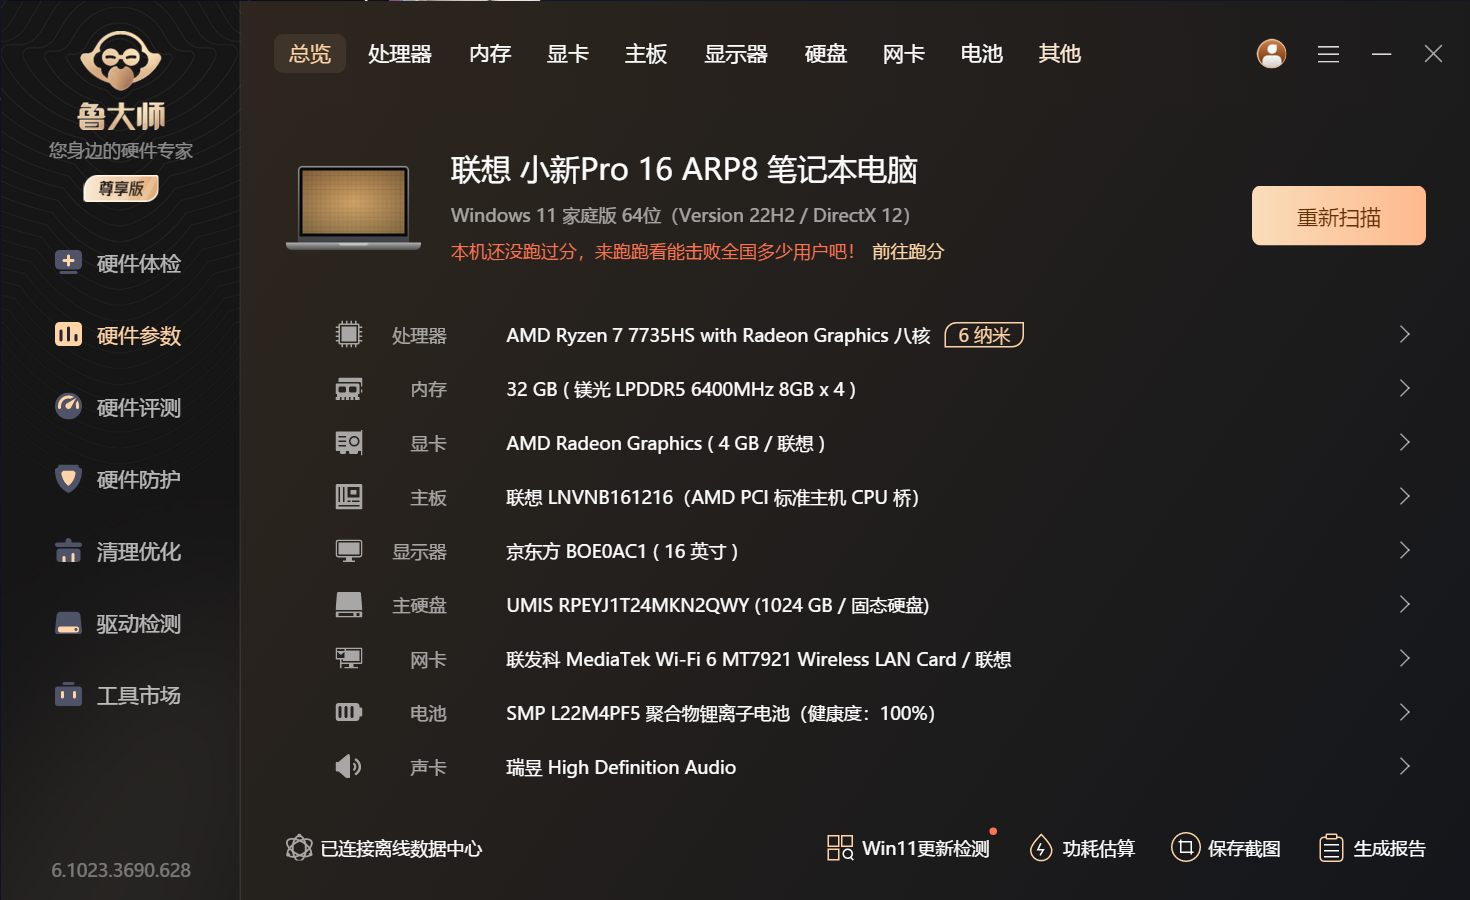Open the hamburger main menu icon
Viewport: 1470px width, 900px height.
pyautogui.click(x=1328, y=54)
